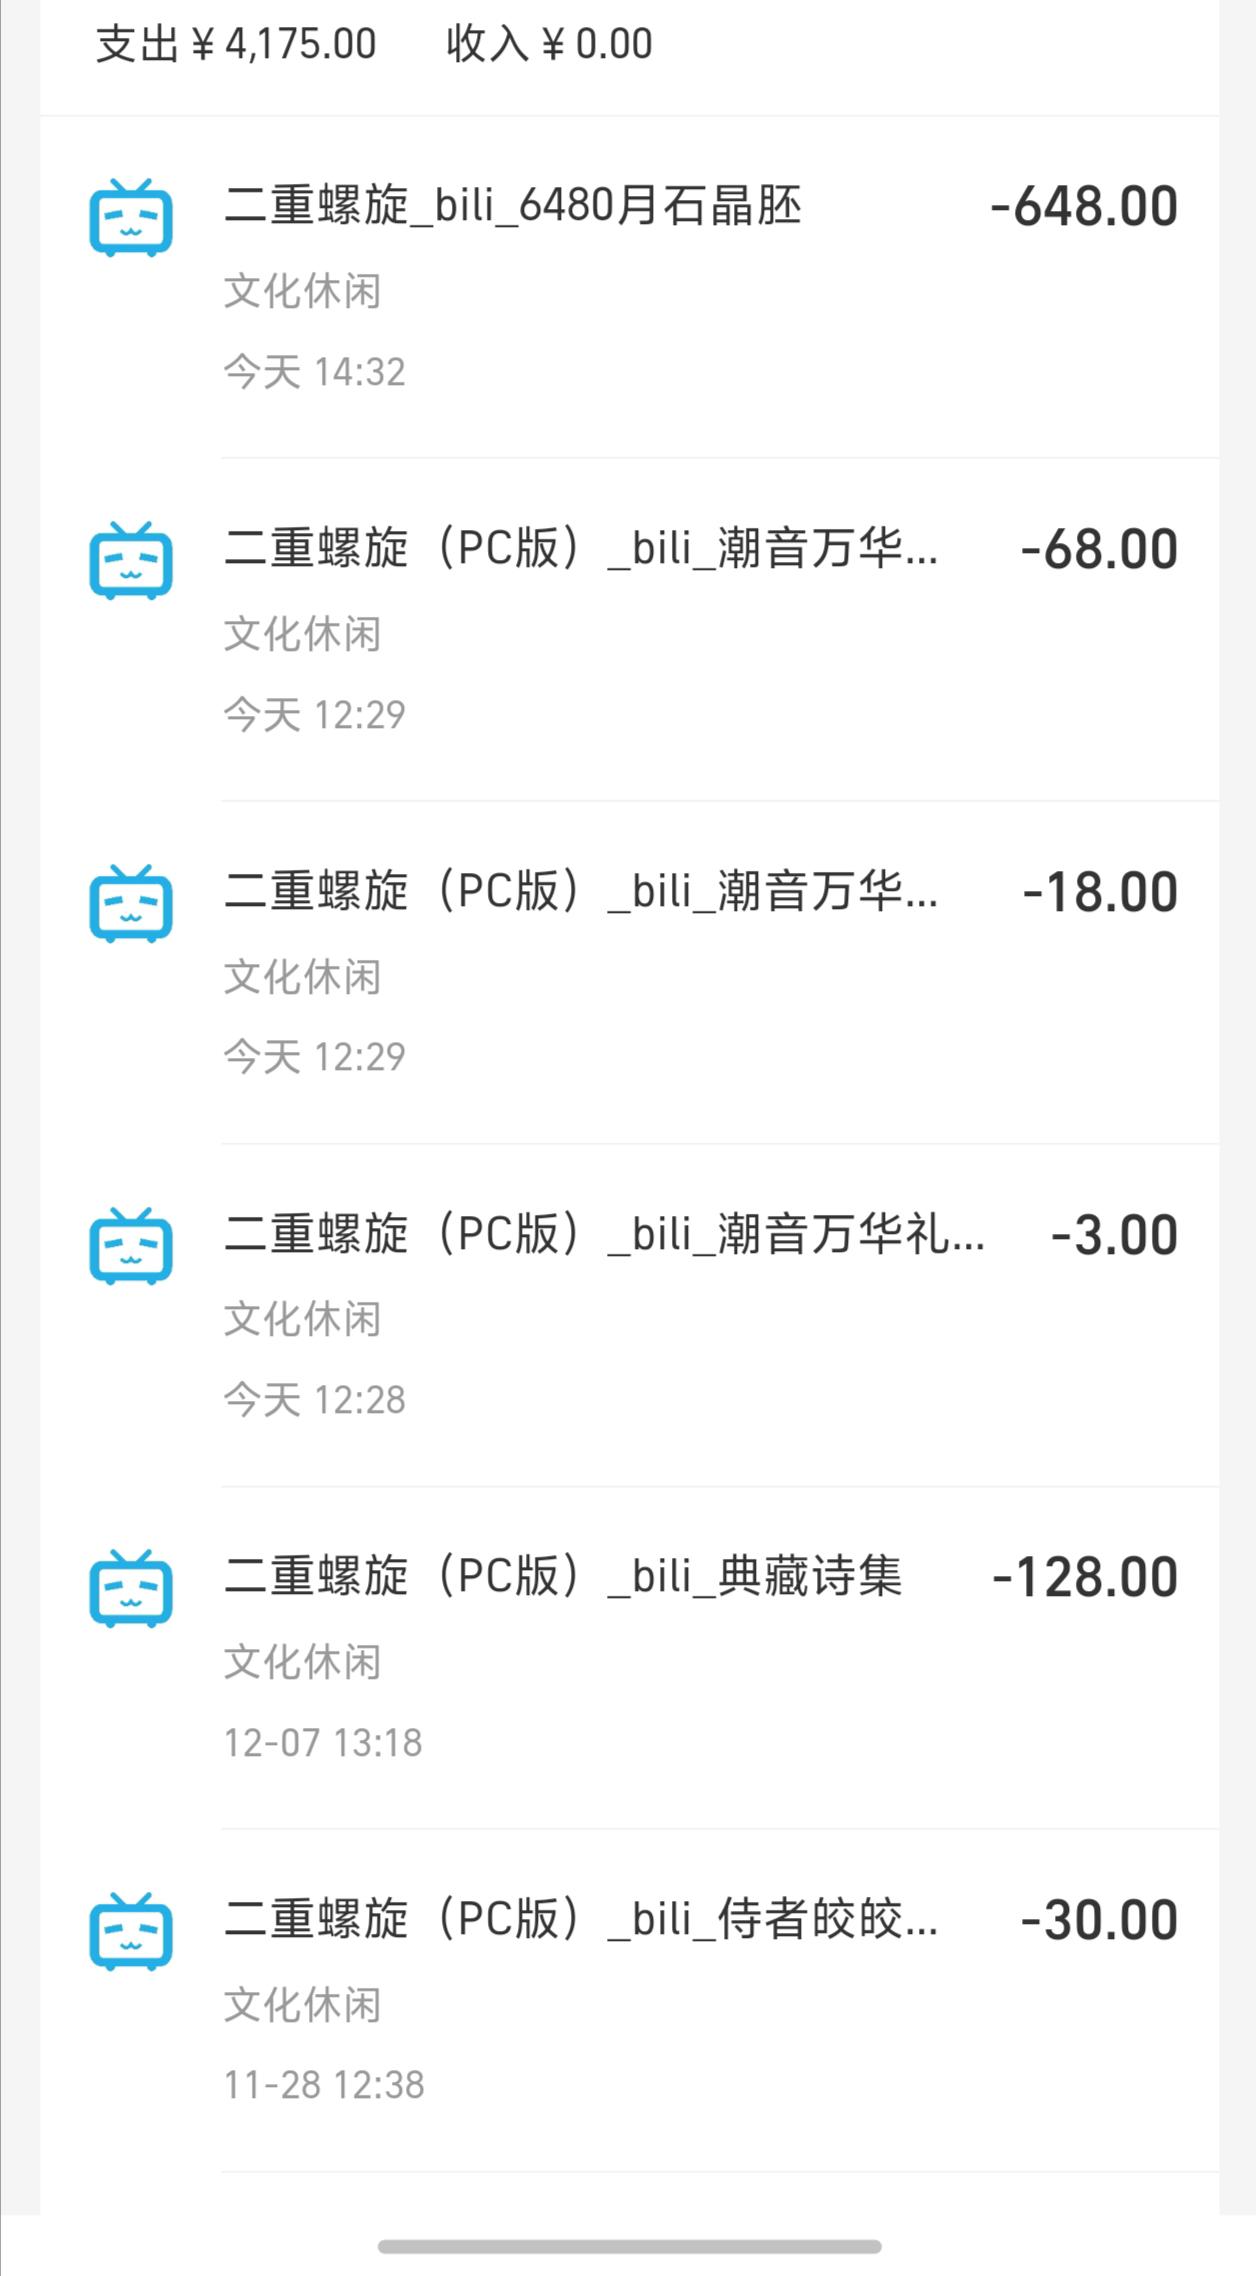Open the 典藏诗集 transaction details
This screenshot has height=2276, width=1256.
point(563,1577)
